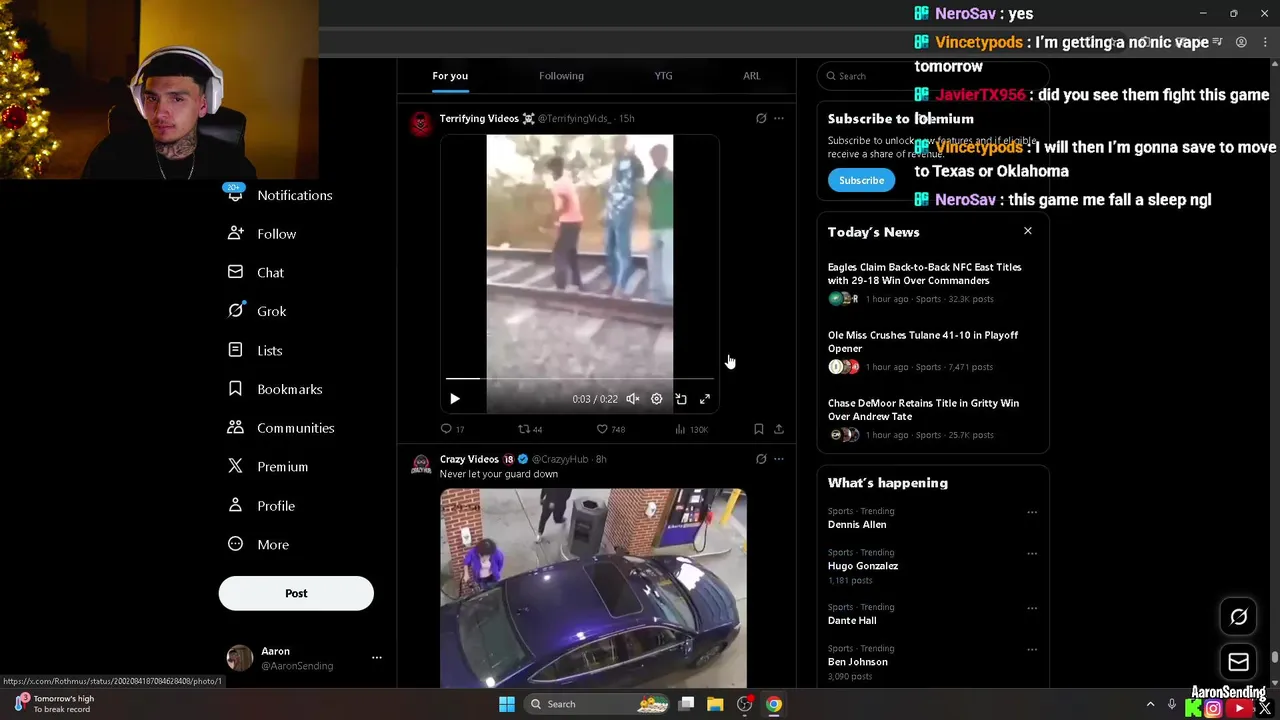Unmute the video volume
The height and width of the screenshot is (720, 1280).
pos(633,399)
